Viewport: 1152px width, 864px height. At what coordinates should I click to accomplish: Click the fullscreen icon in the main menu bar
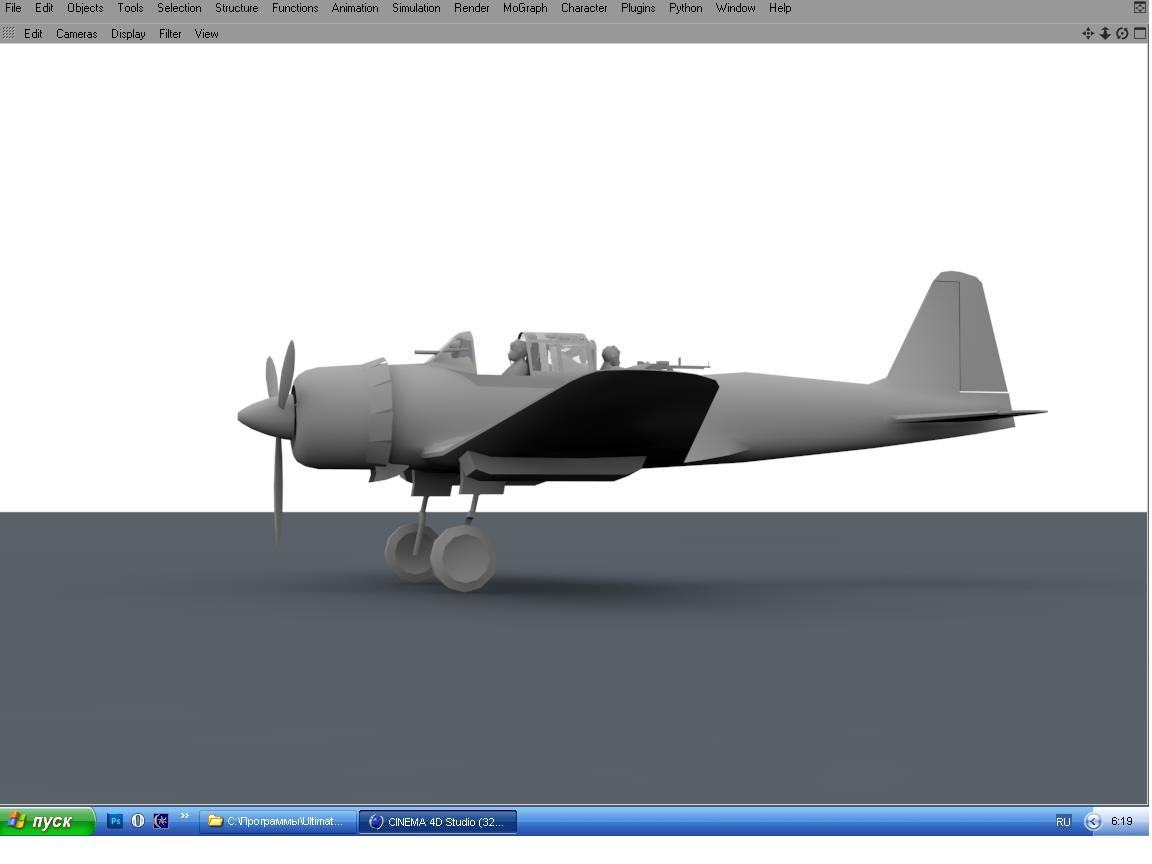tap(1139, 7)
